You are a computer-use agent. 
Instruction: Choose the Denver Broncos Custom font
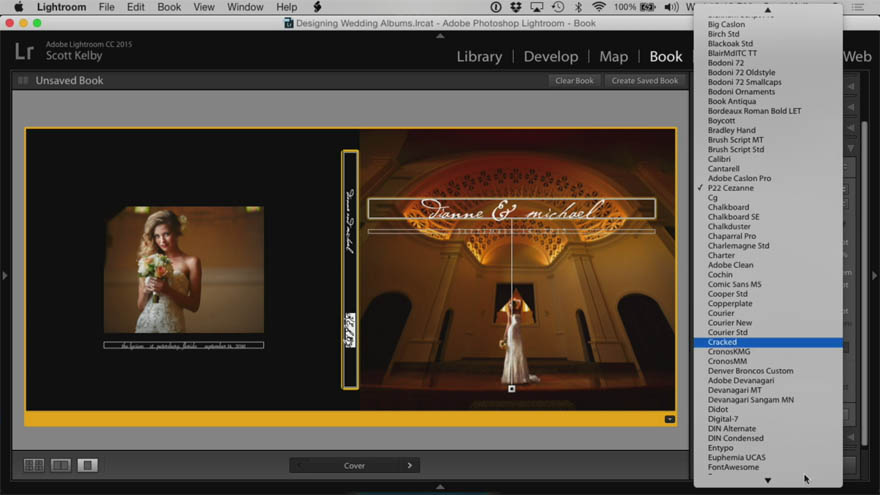click(x=768, y=371)
